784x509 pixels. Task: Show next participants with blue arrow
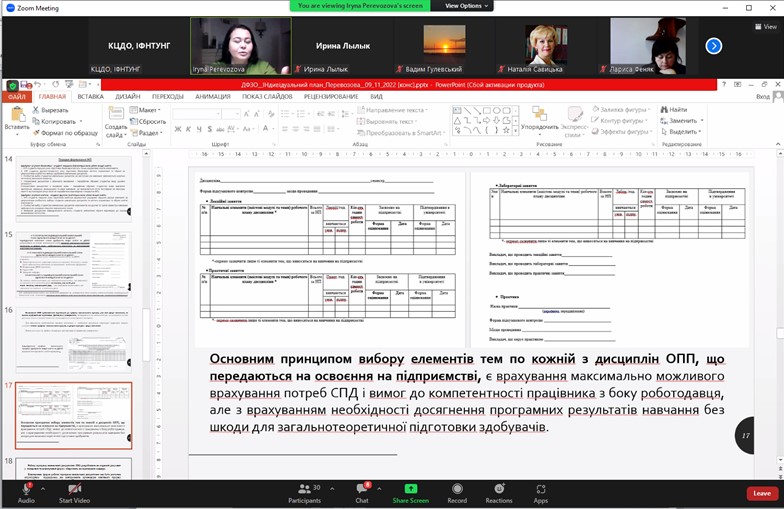click(713, 45)
